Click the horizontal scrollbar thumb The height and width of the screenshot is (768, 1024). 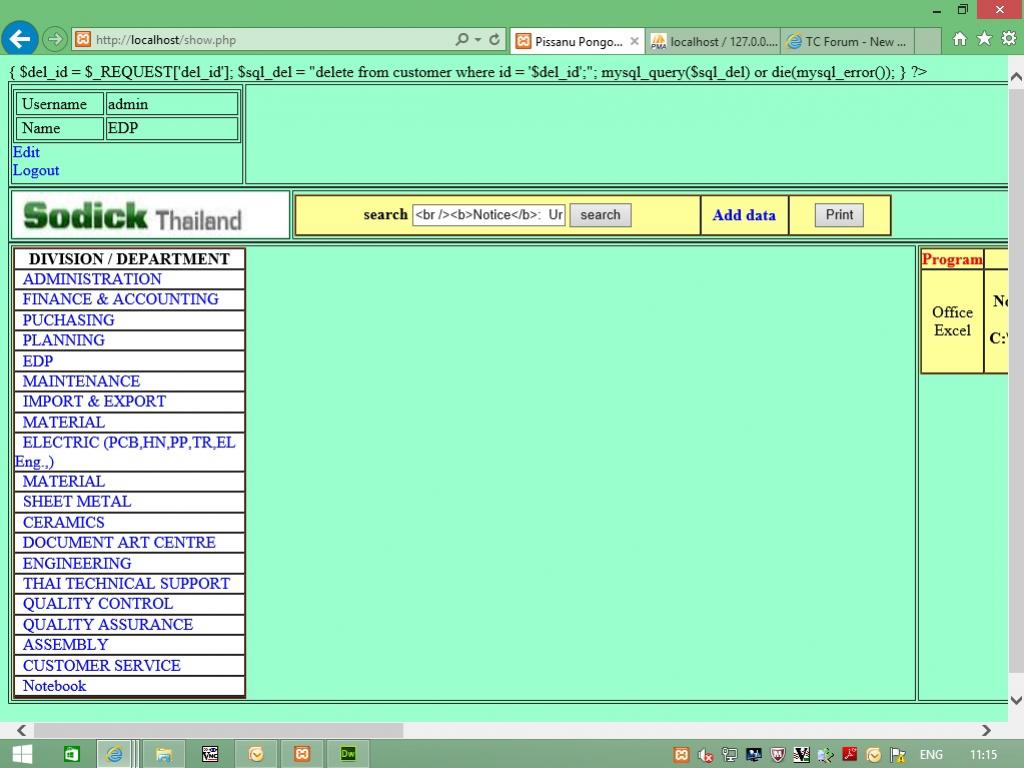(219, 730)
